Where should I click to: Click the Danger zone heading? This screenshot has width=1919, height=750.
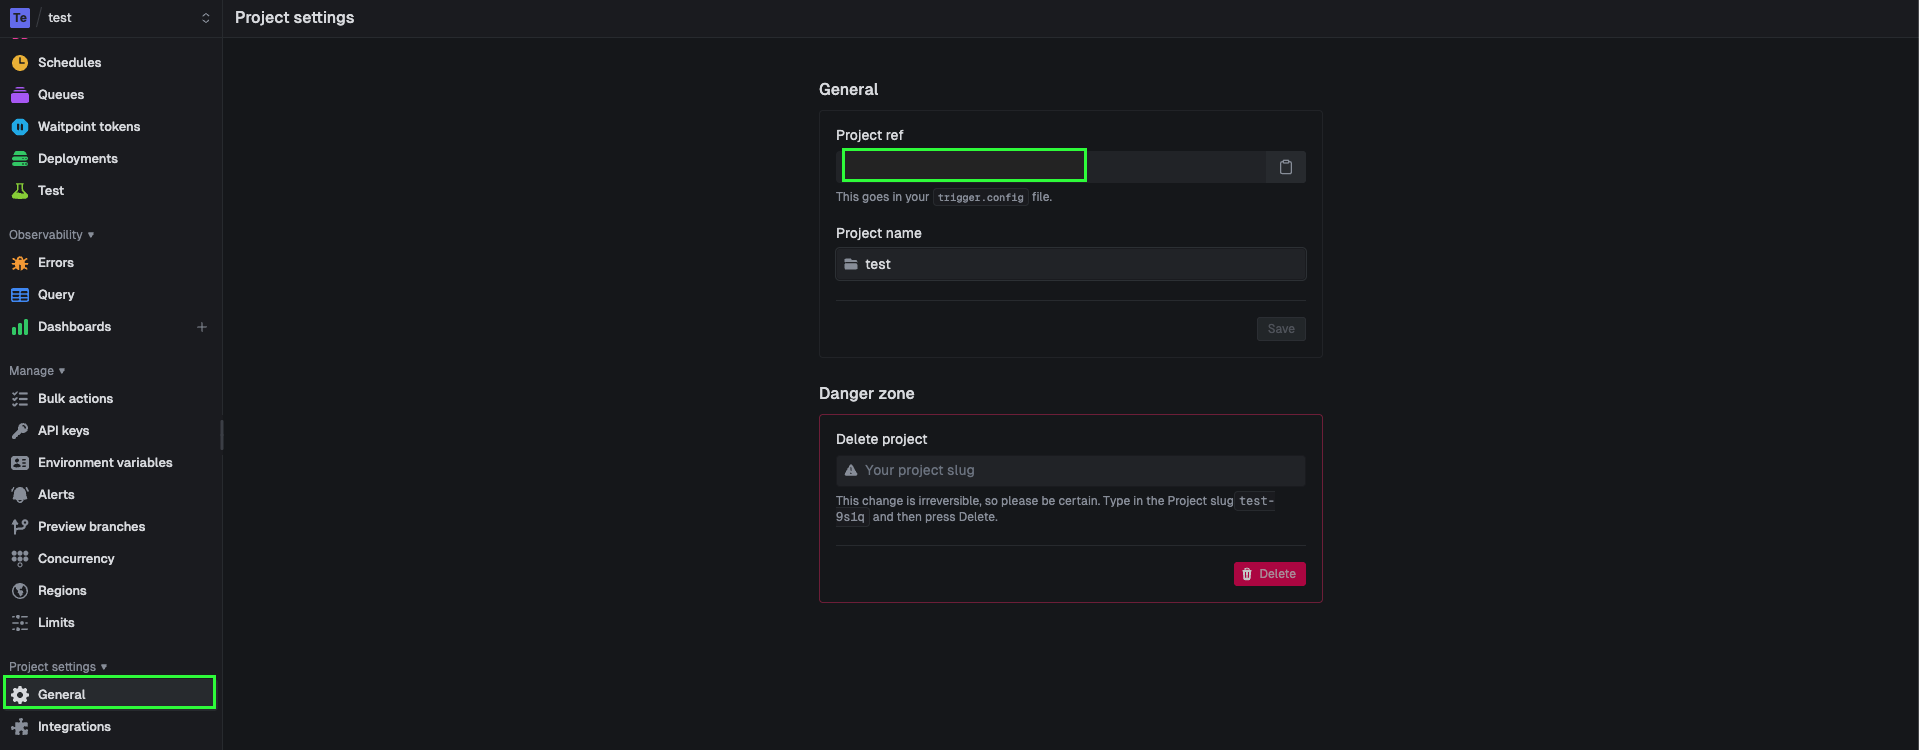tap(866, 394)
